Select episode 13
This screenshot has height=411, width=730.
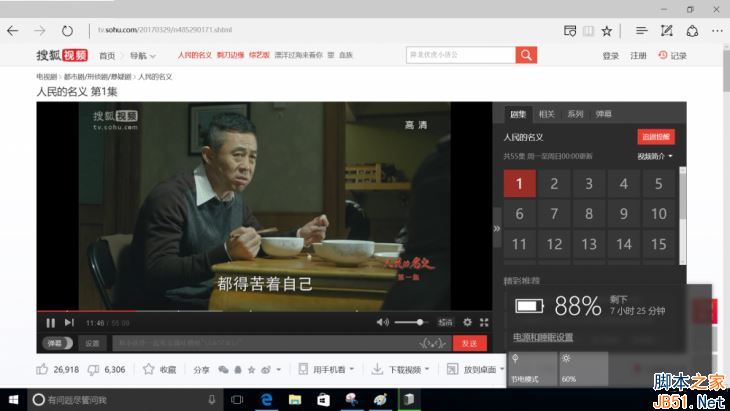(x=589, y=244)
